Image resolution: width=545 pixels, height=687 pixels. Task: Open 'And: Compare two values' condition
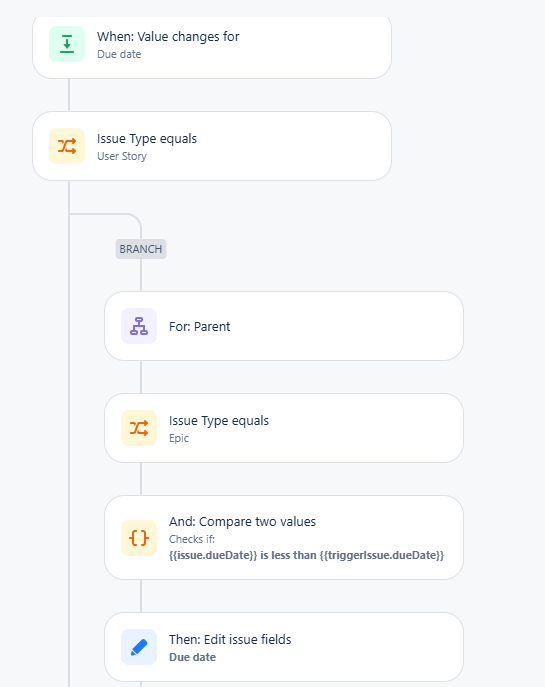pos(242,521)
